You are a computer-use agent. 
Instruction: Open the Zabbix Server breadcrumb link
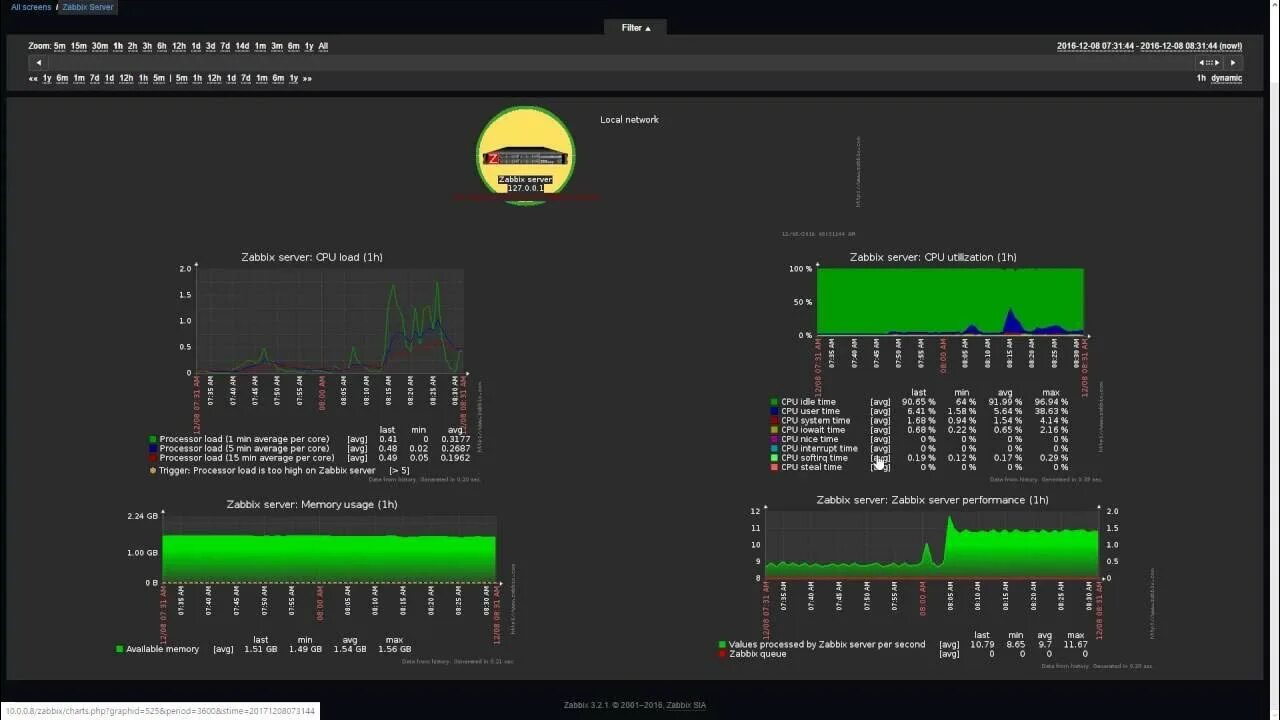click(88, 7)
